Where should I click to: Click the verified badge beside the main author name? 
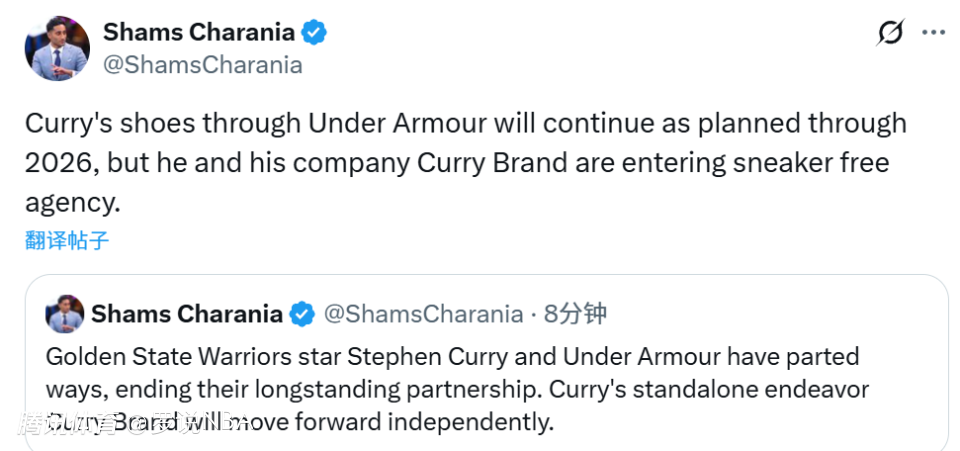pos(315,33)
